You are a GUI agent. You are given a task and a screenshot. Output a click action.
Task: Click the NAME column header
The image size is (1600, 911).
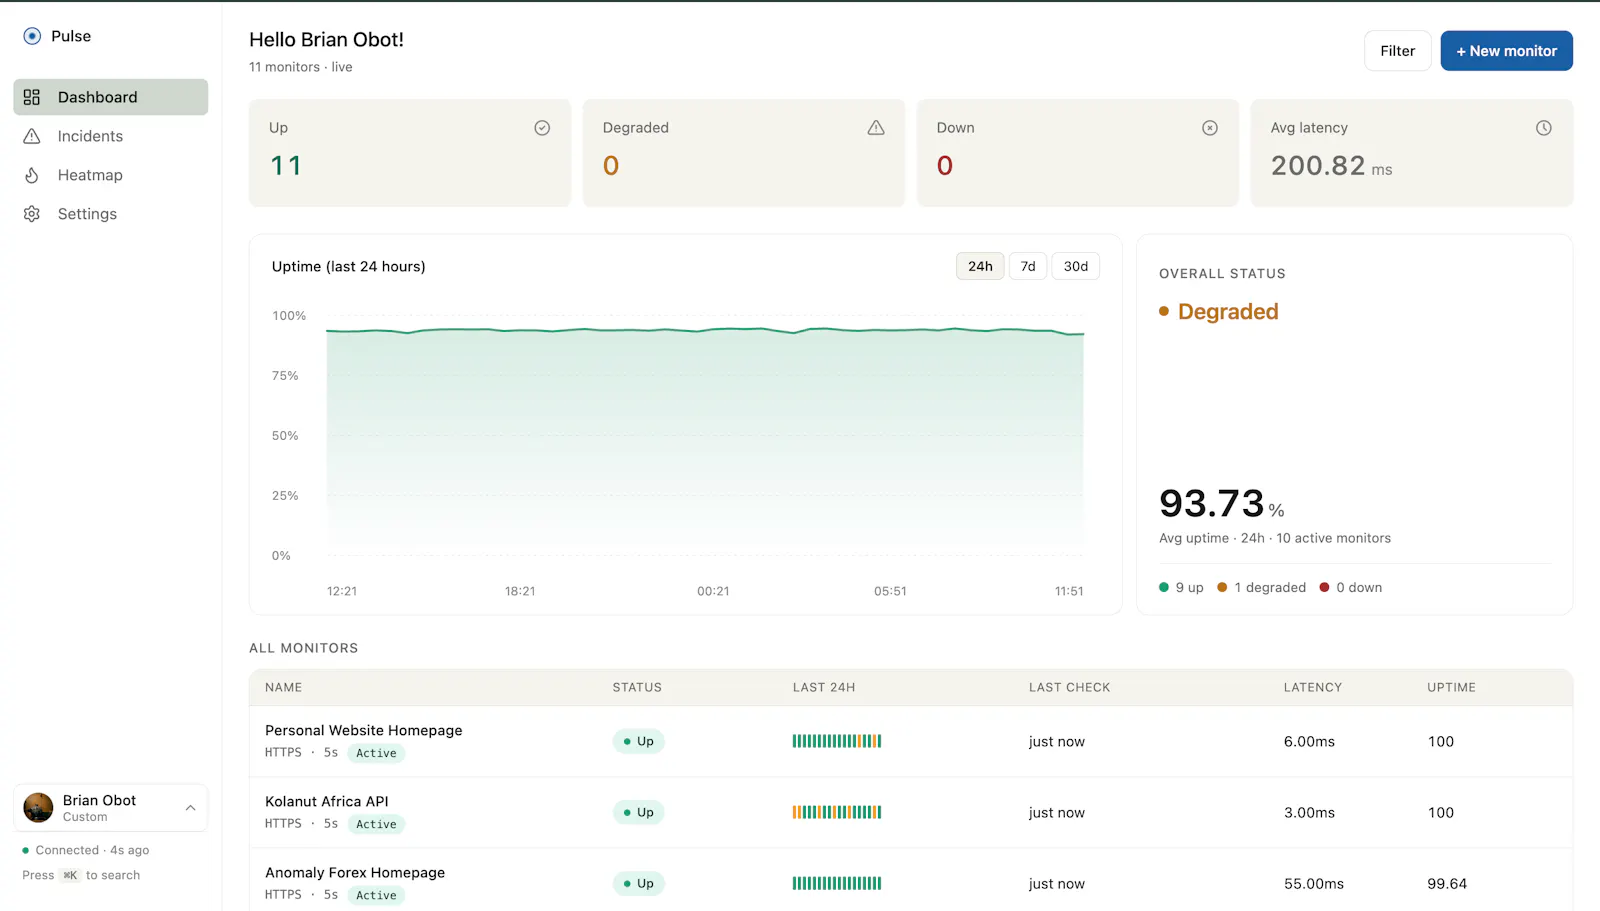(283, 687)
